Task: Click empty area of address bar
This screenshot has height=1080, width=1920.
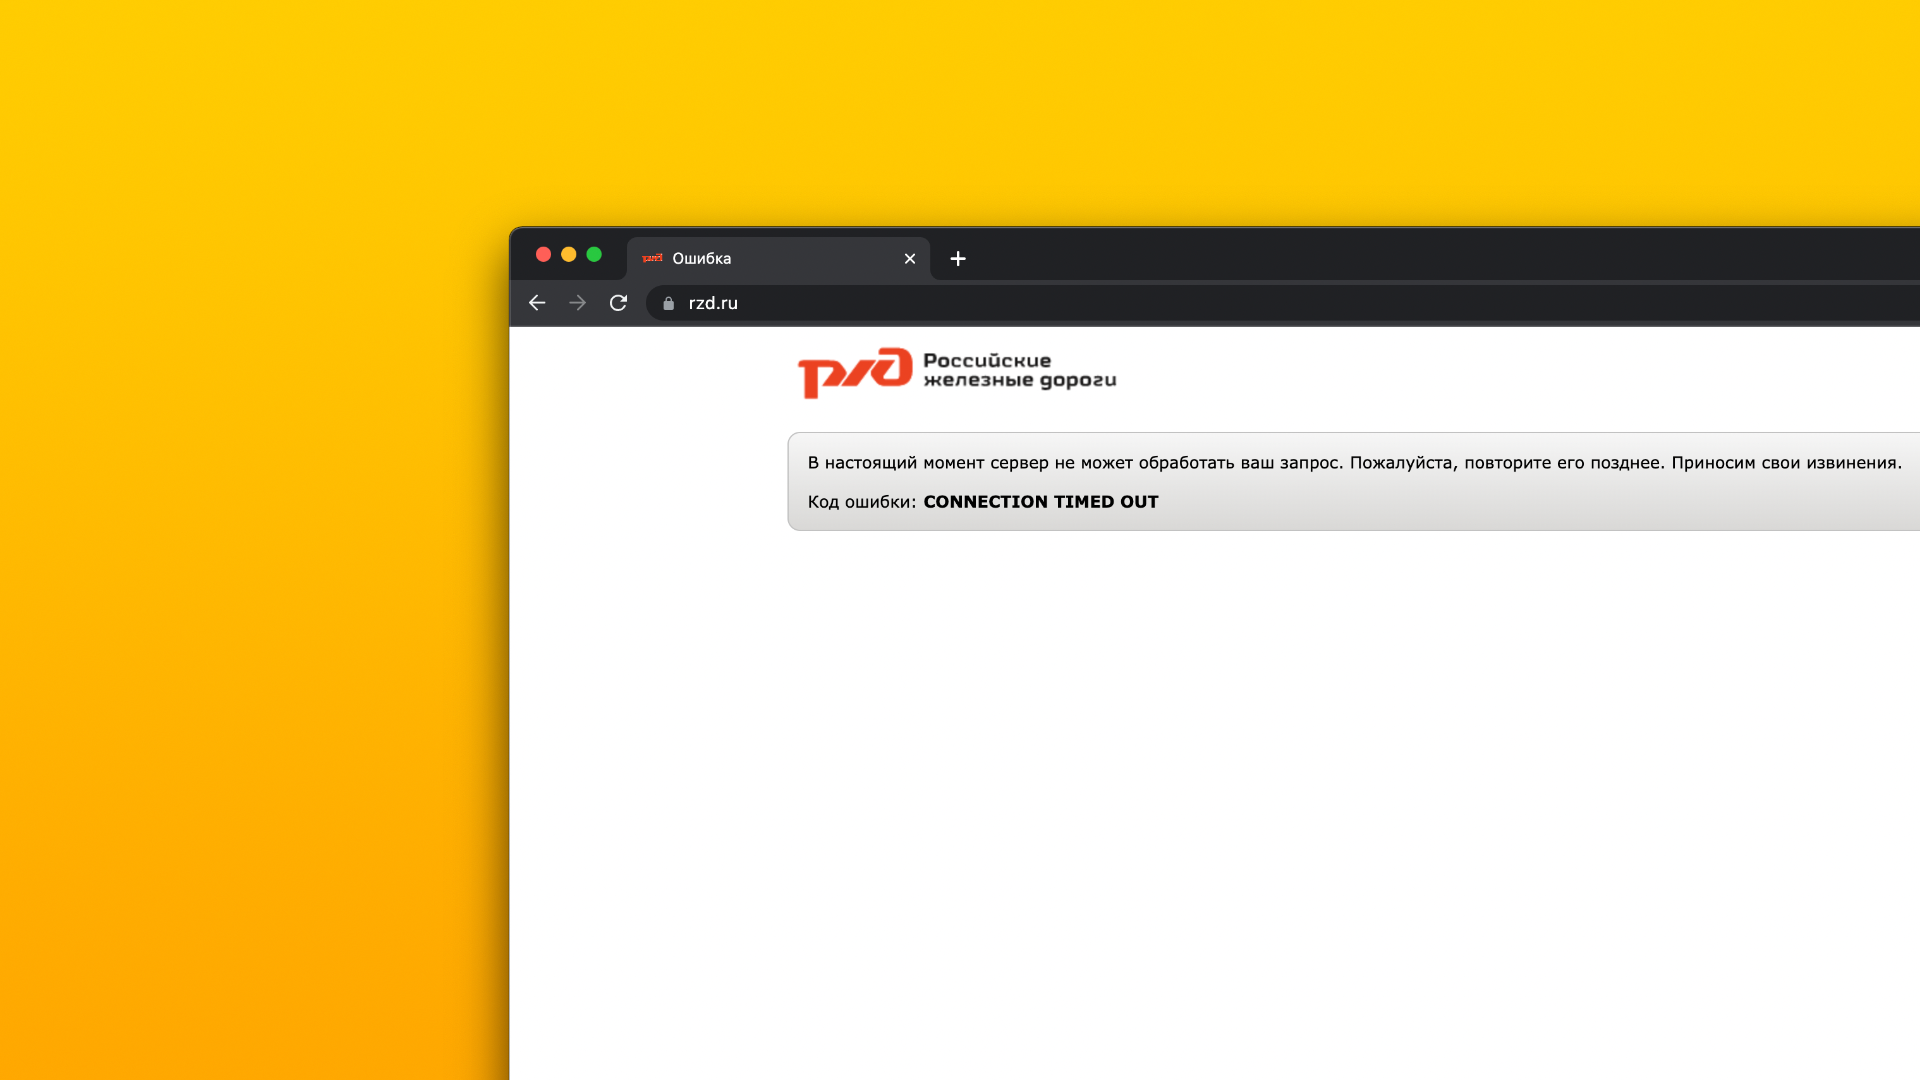Action: pos(1300,303)
